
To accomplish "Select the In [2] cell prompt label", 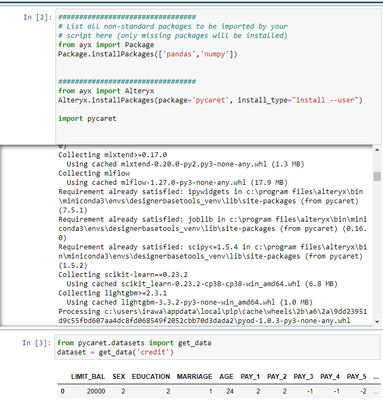I will [x=37, y=17].
